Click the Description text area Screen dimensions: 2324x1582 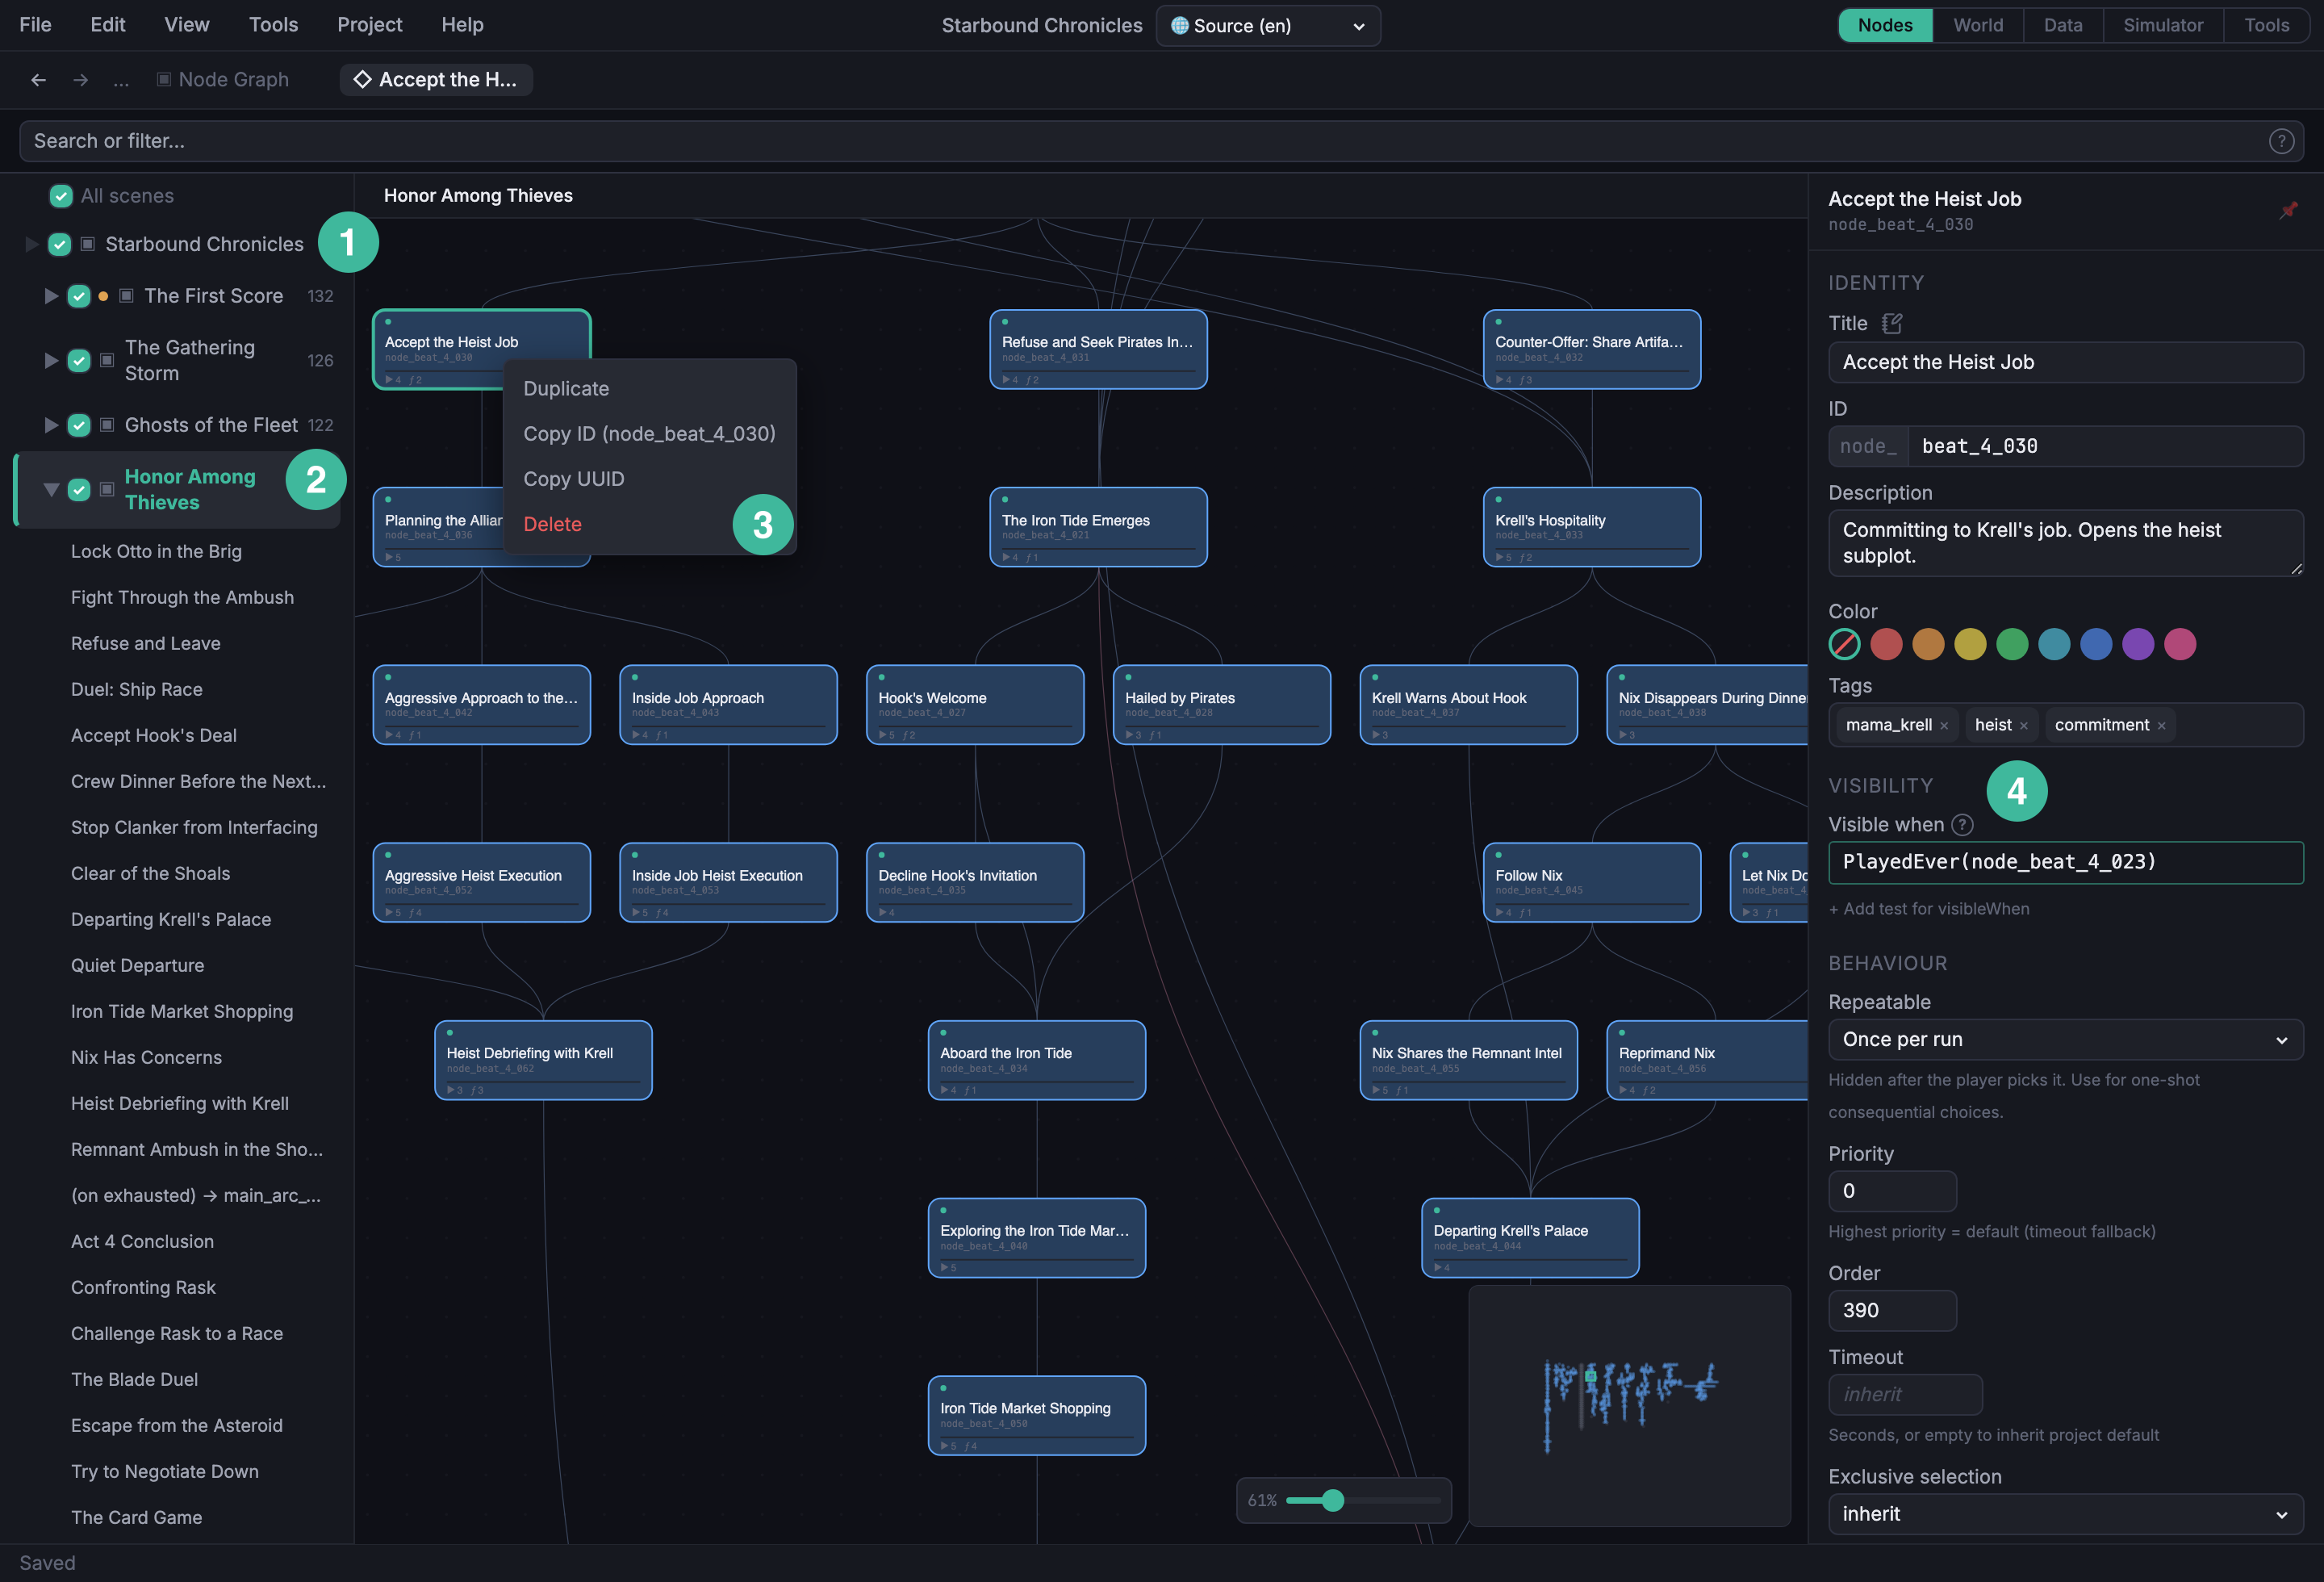[x=2065, y=543]
